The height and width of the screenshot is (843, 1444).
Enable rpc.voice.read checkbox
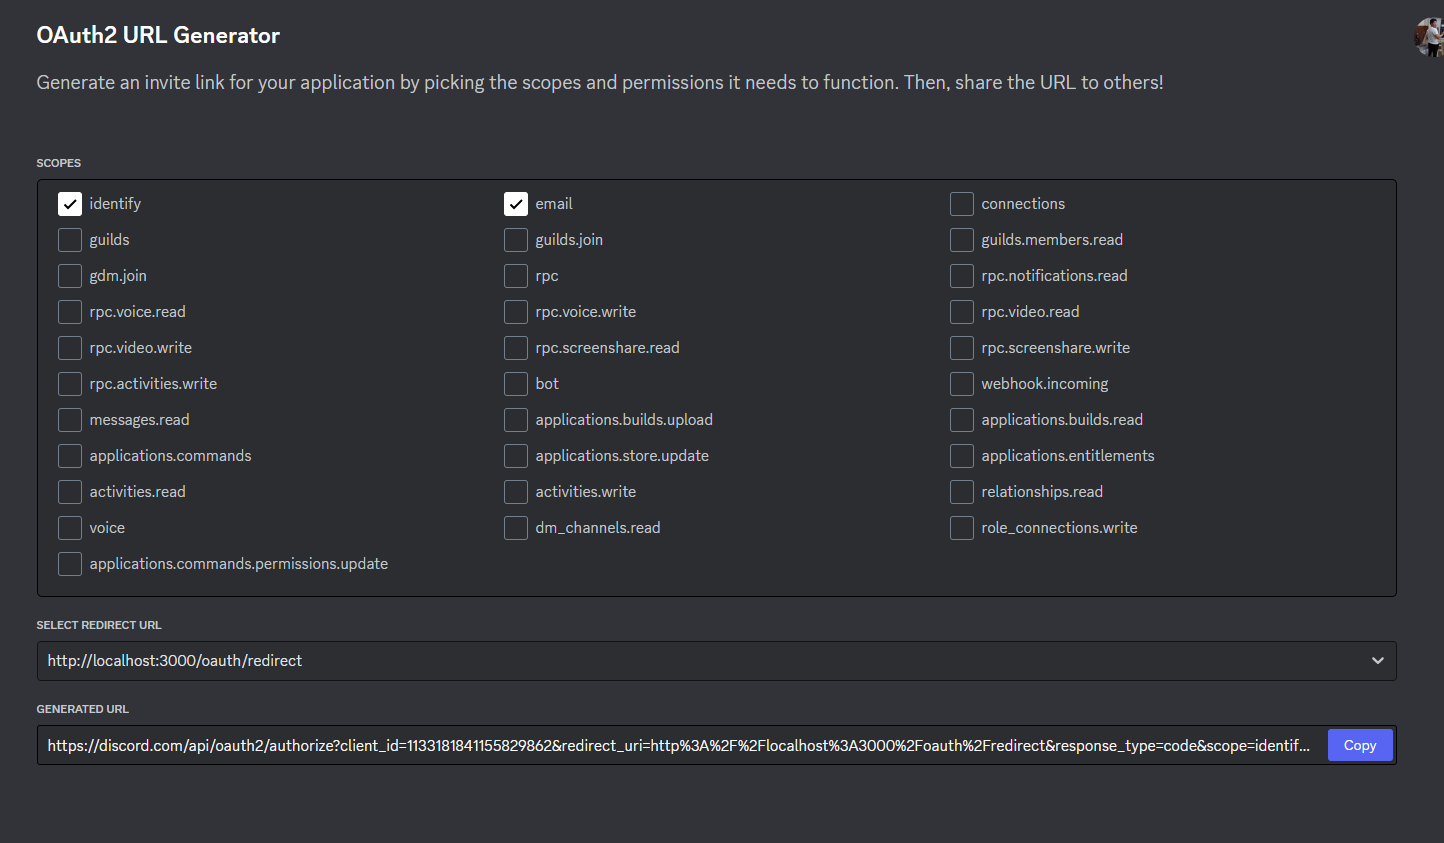[x=70, y=312]
